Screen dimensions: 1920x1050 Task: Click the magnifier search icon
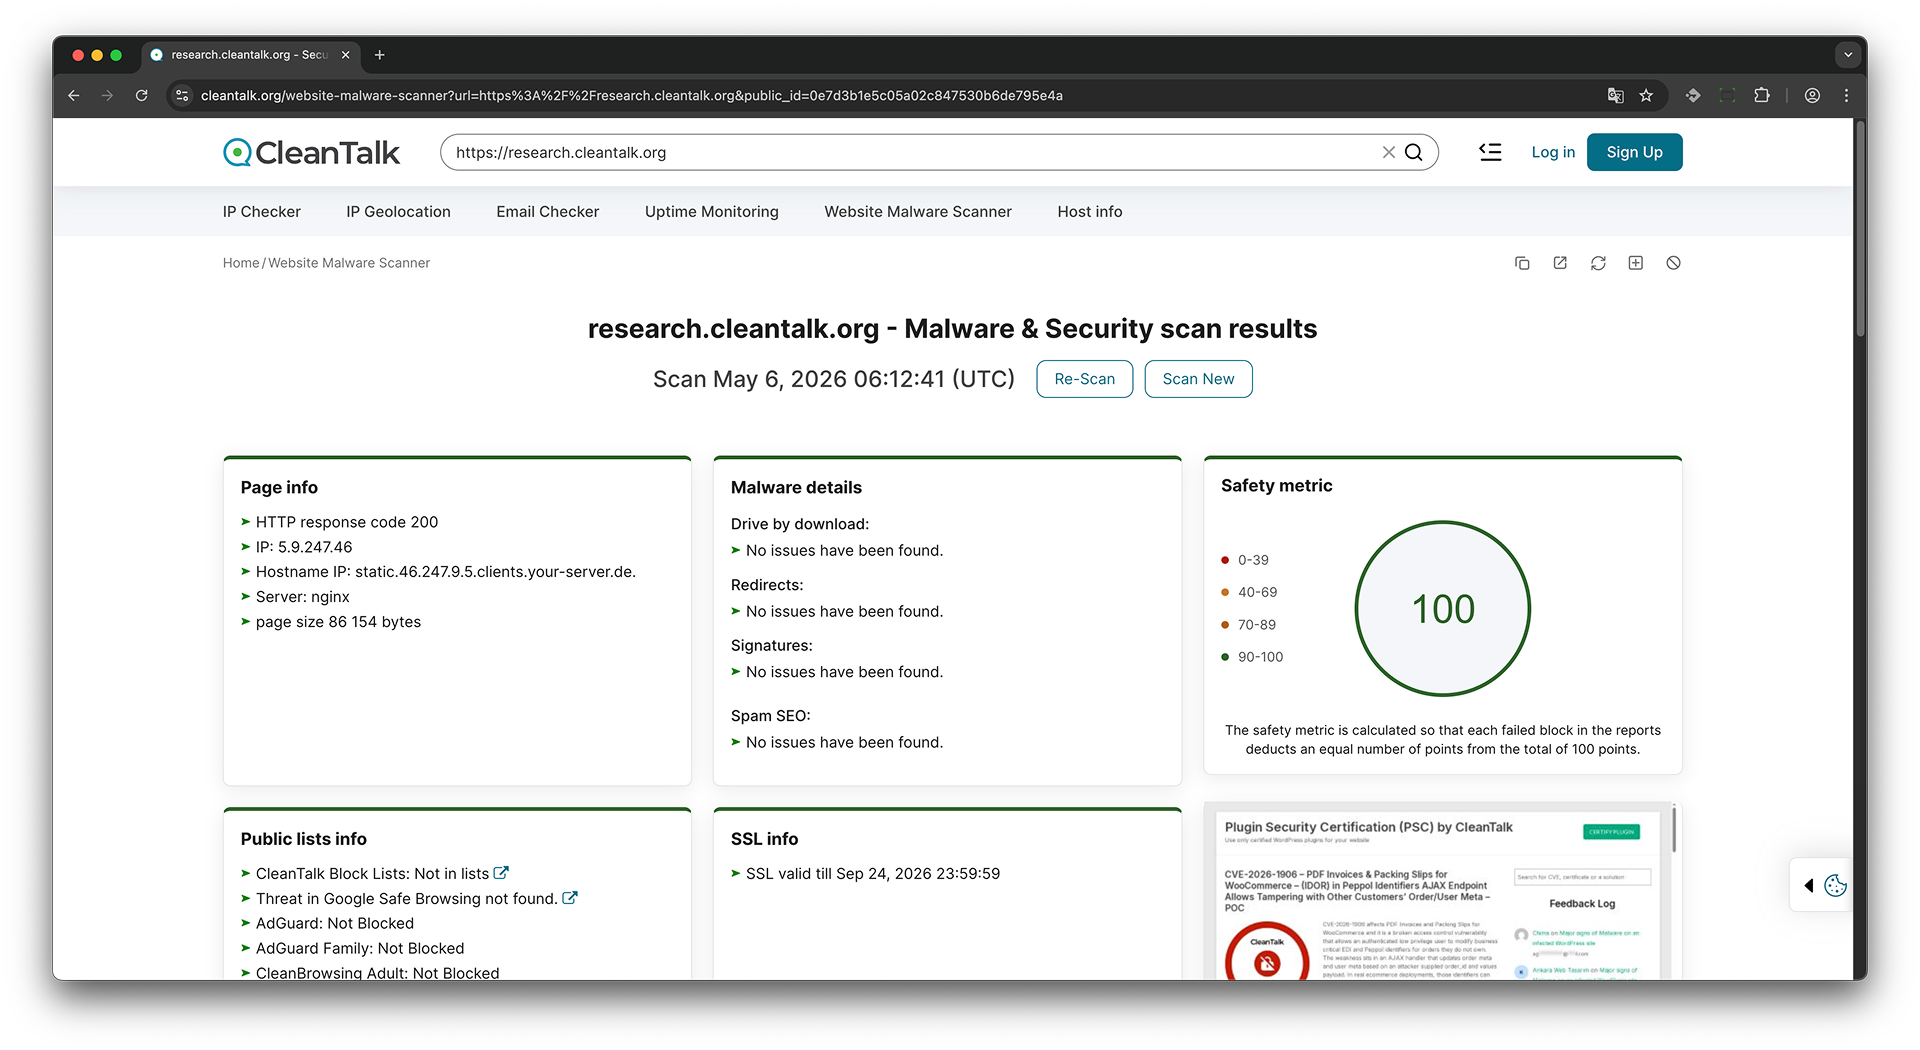point(1414,152)
